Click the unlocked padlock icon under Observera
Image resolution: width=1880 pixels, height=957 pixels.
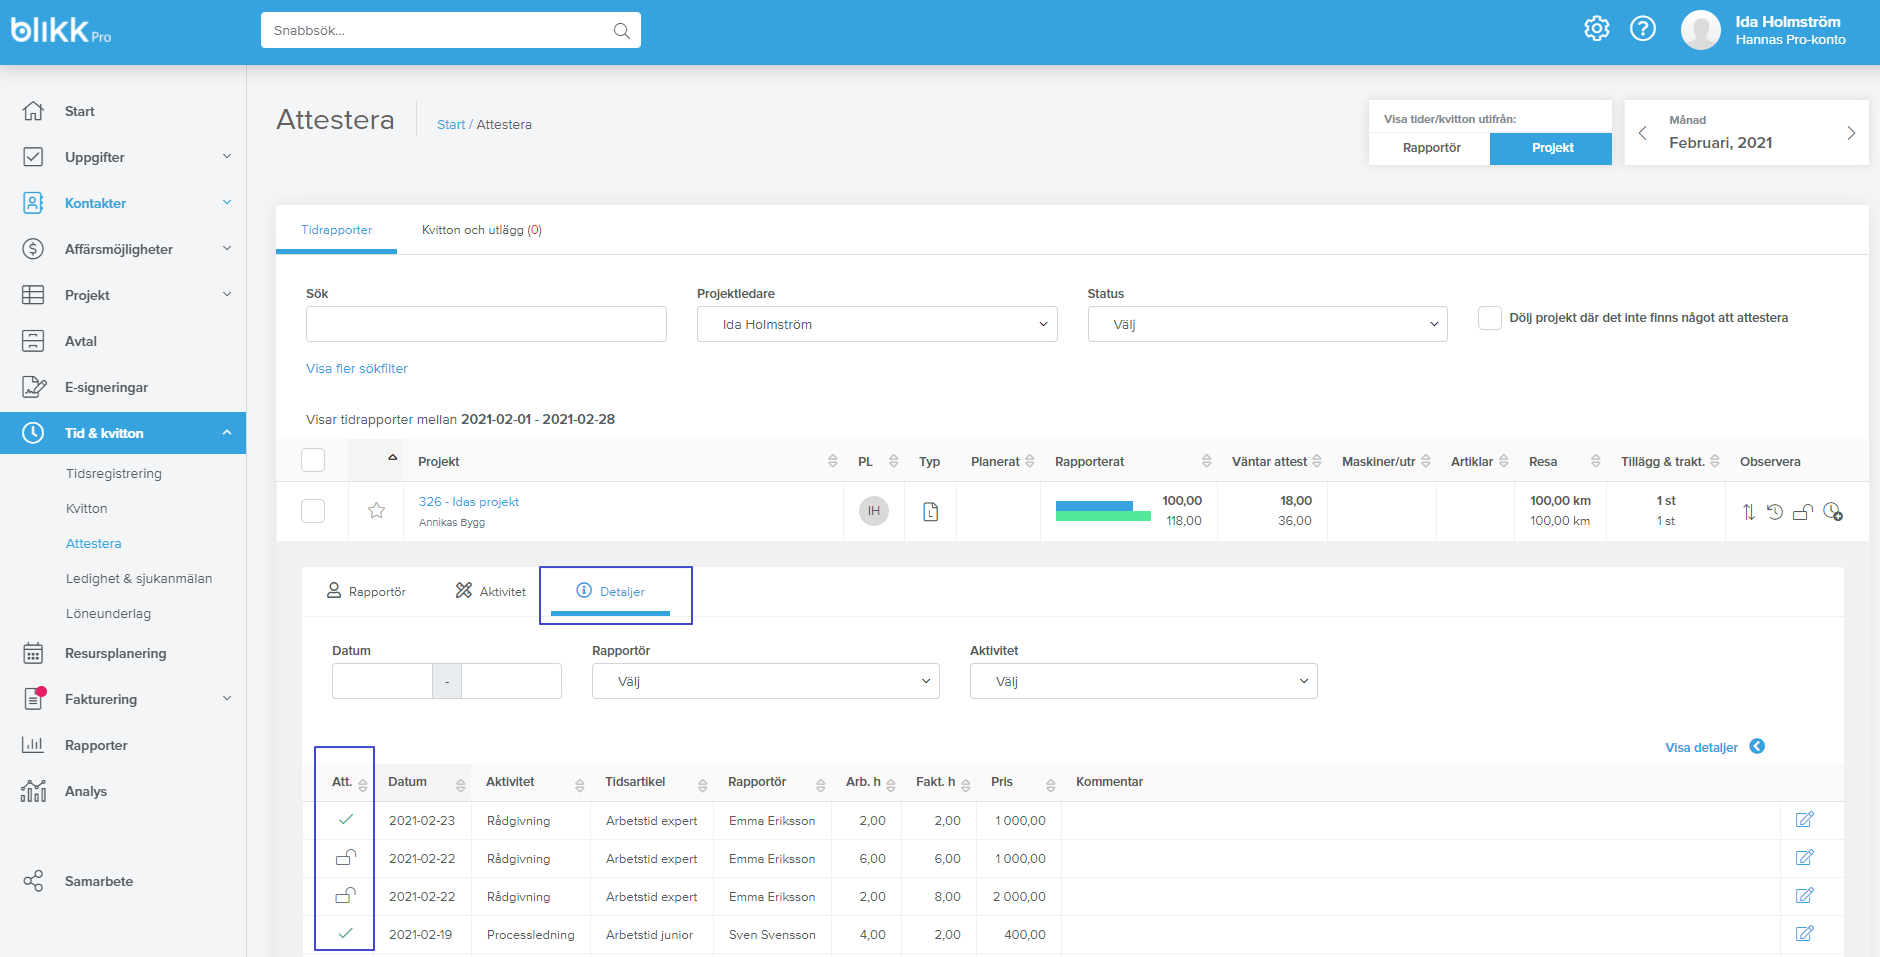coord(1803,512)
